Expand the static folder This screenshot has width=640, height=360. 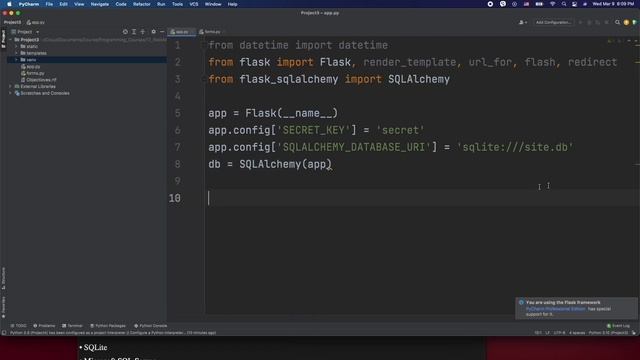click(x=17, y=47)
